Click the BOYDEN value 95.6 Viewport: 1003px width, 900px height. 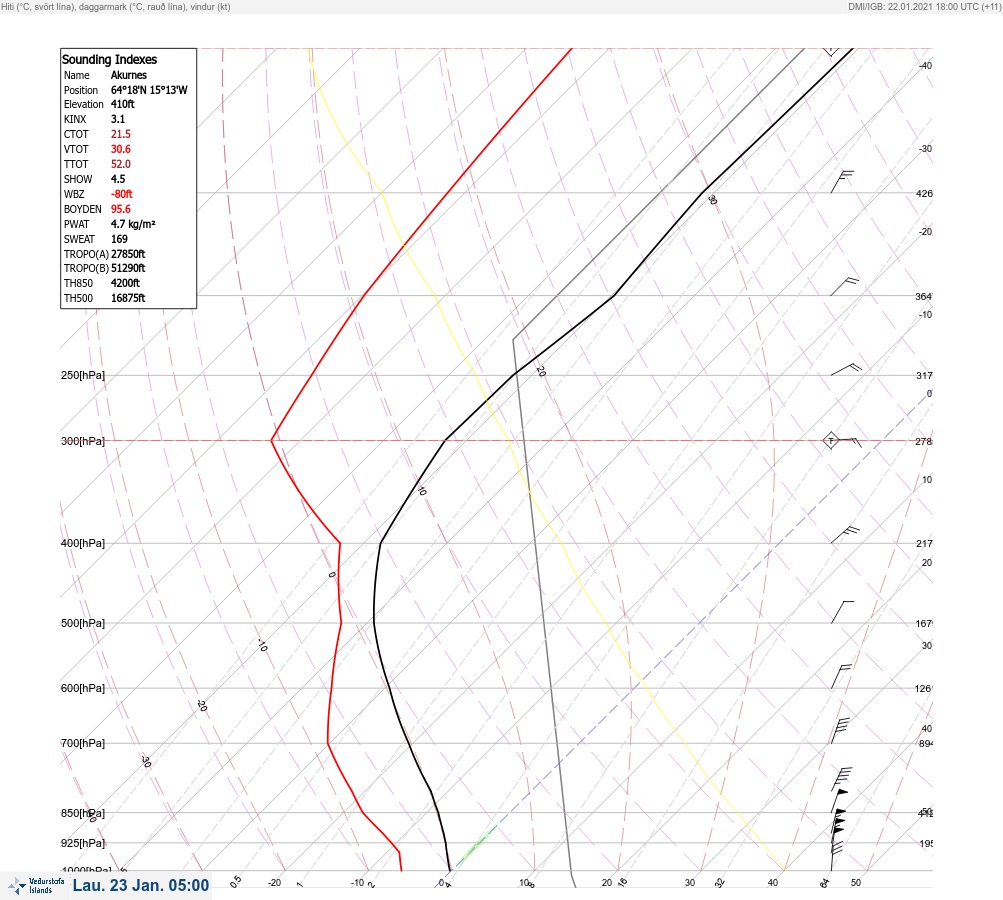120,209
